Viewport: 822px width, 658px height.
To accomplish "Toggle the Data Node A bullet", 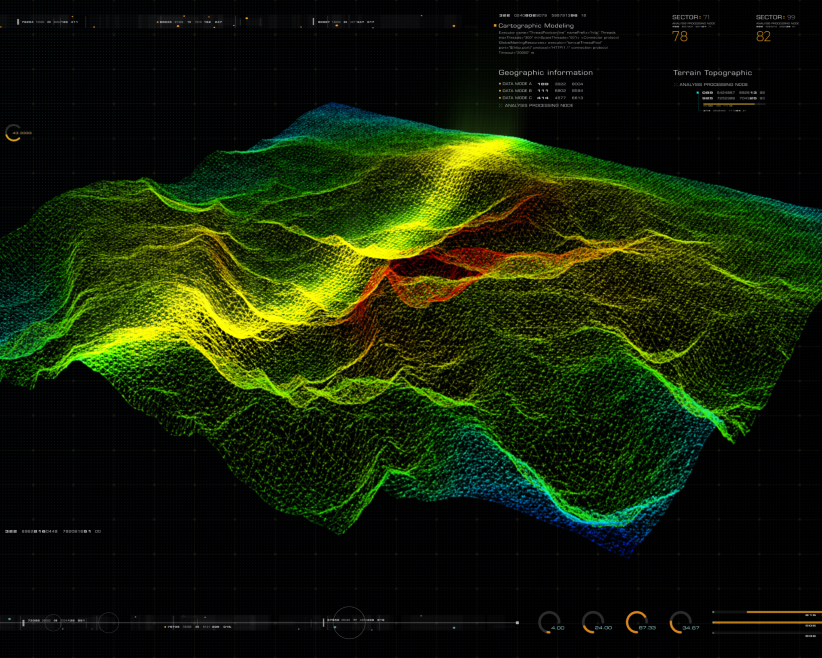I will (500, 84).
